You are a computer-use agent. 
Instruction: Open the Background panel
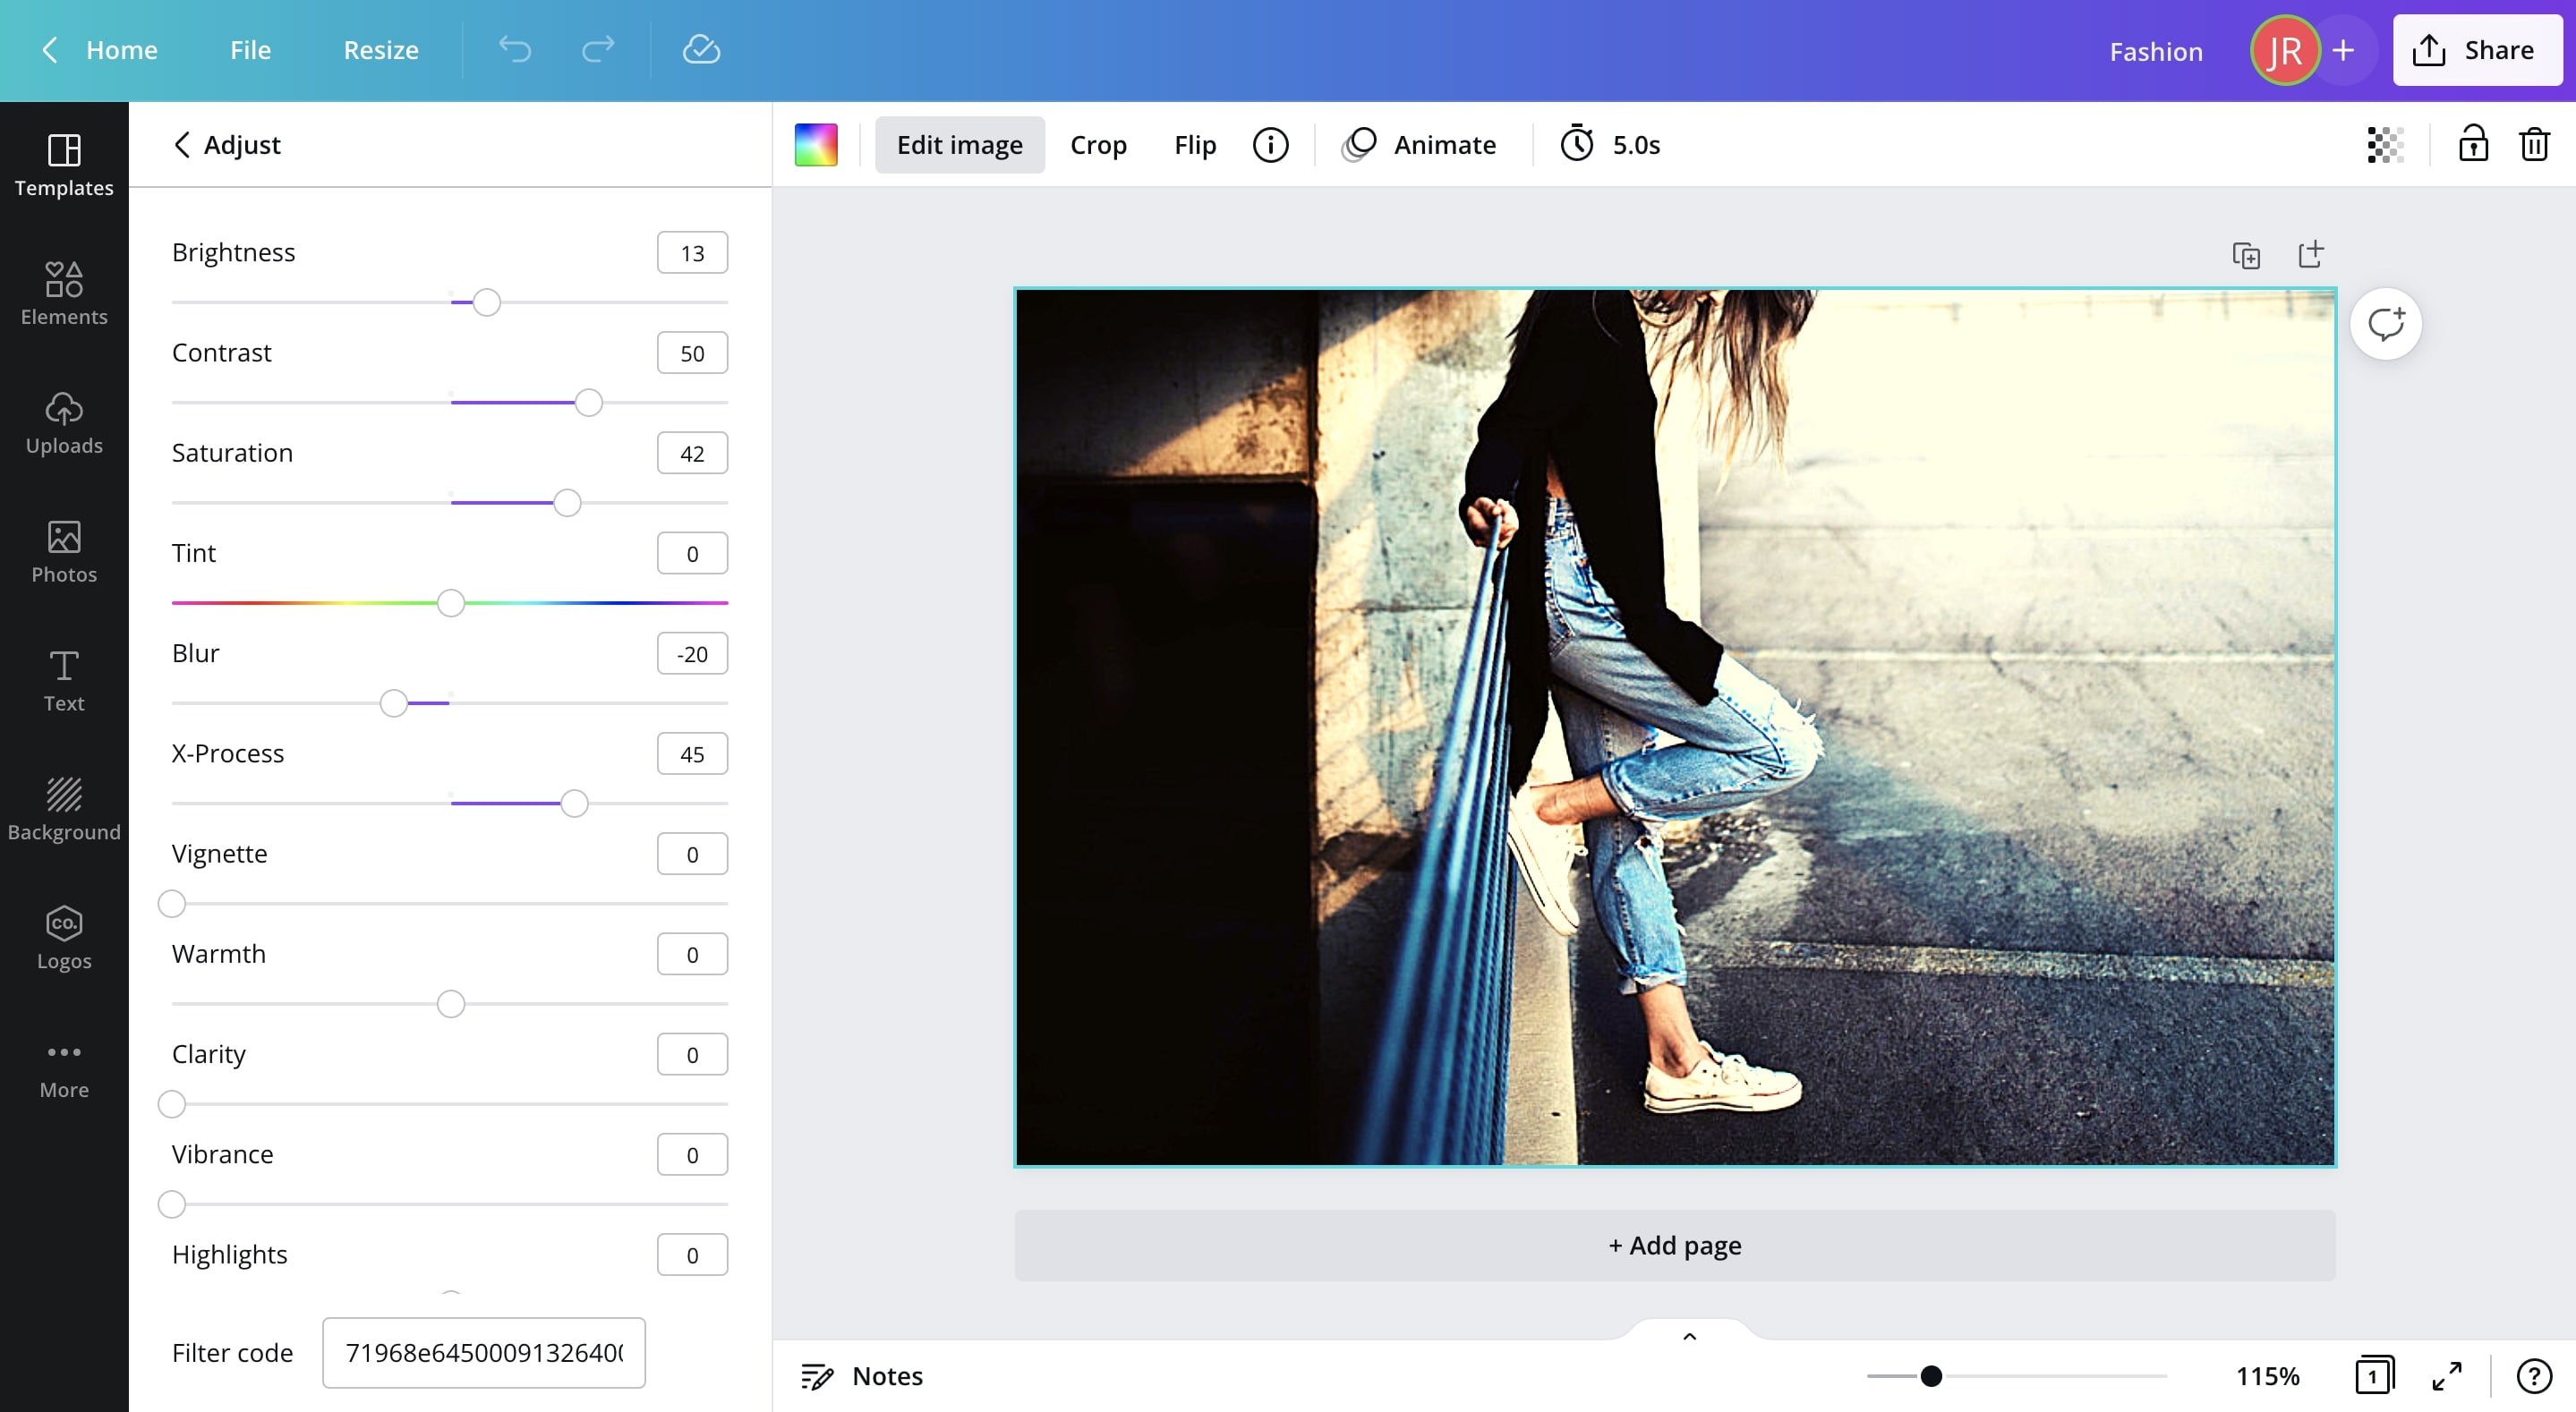[x=64, y=808]
